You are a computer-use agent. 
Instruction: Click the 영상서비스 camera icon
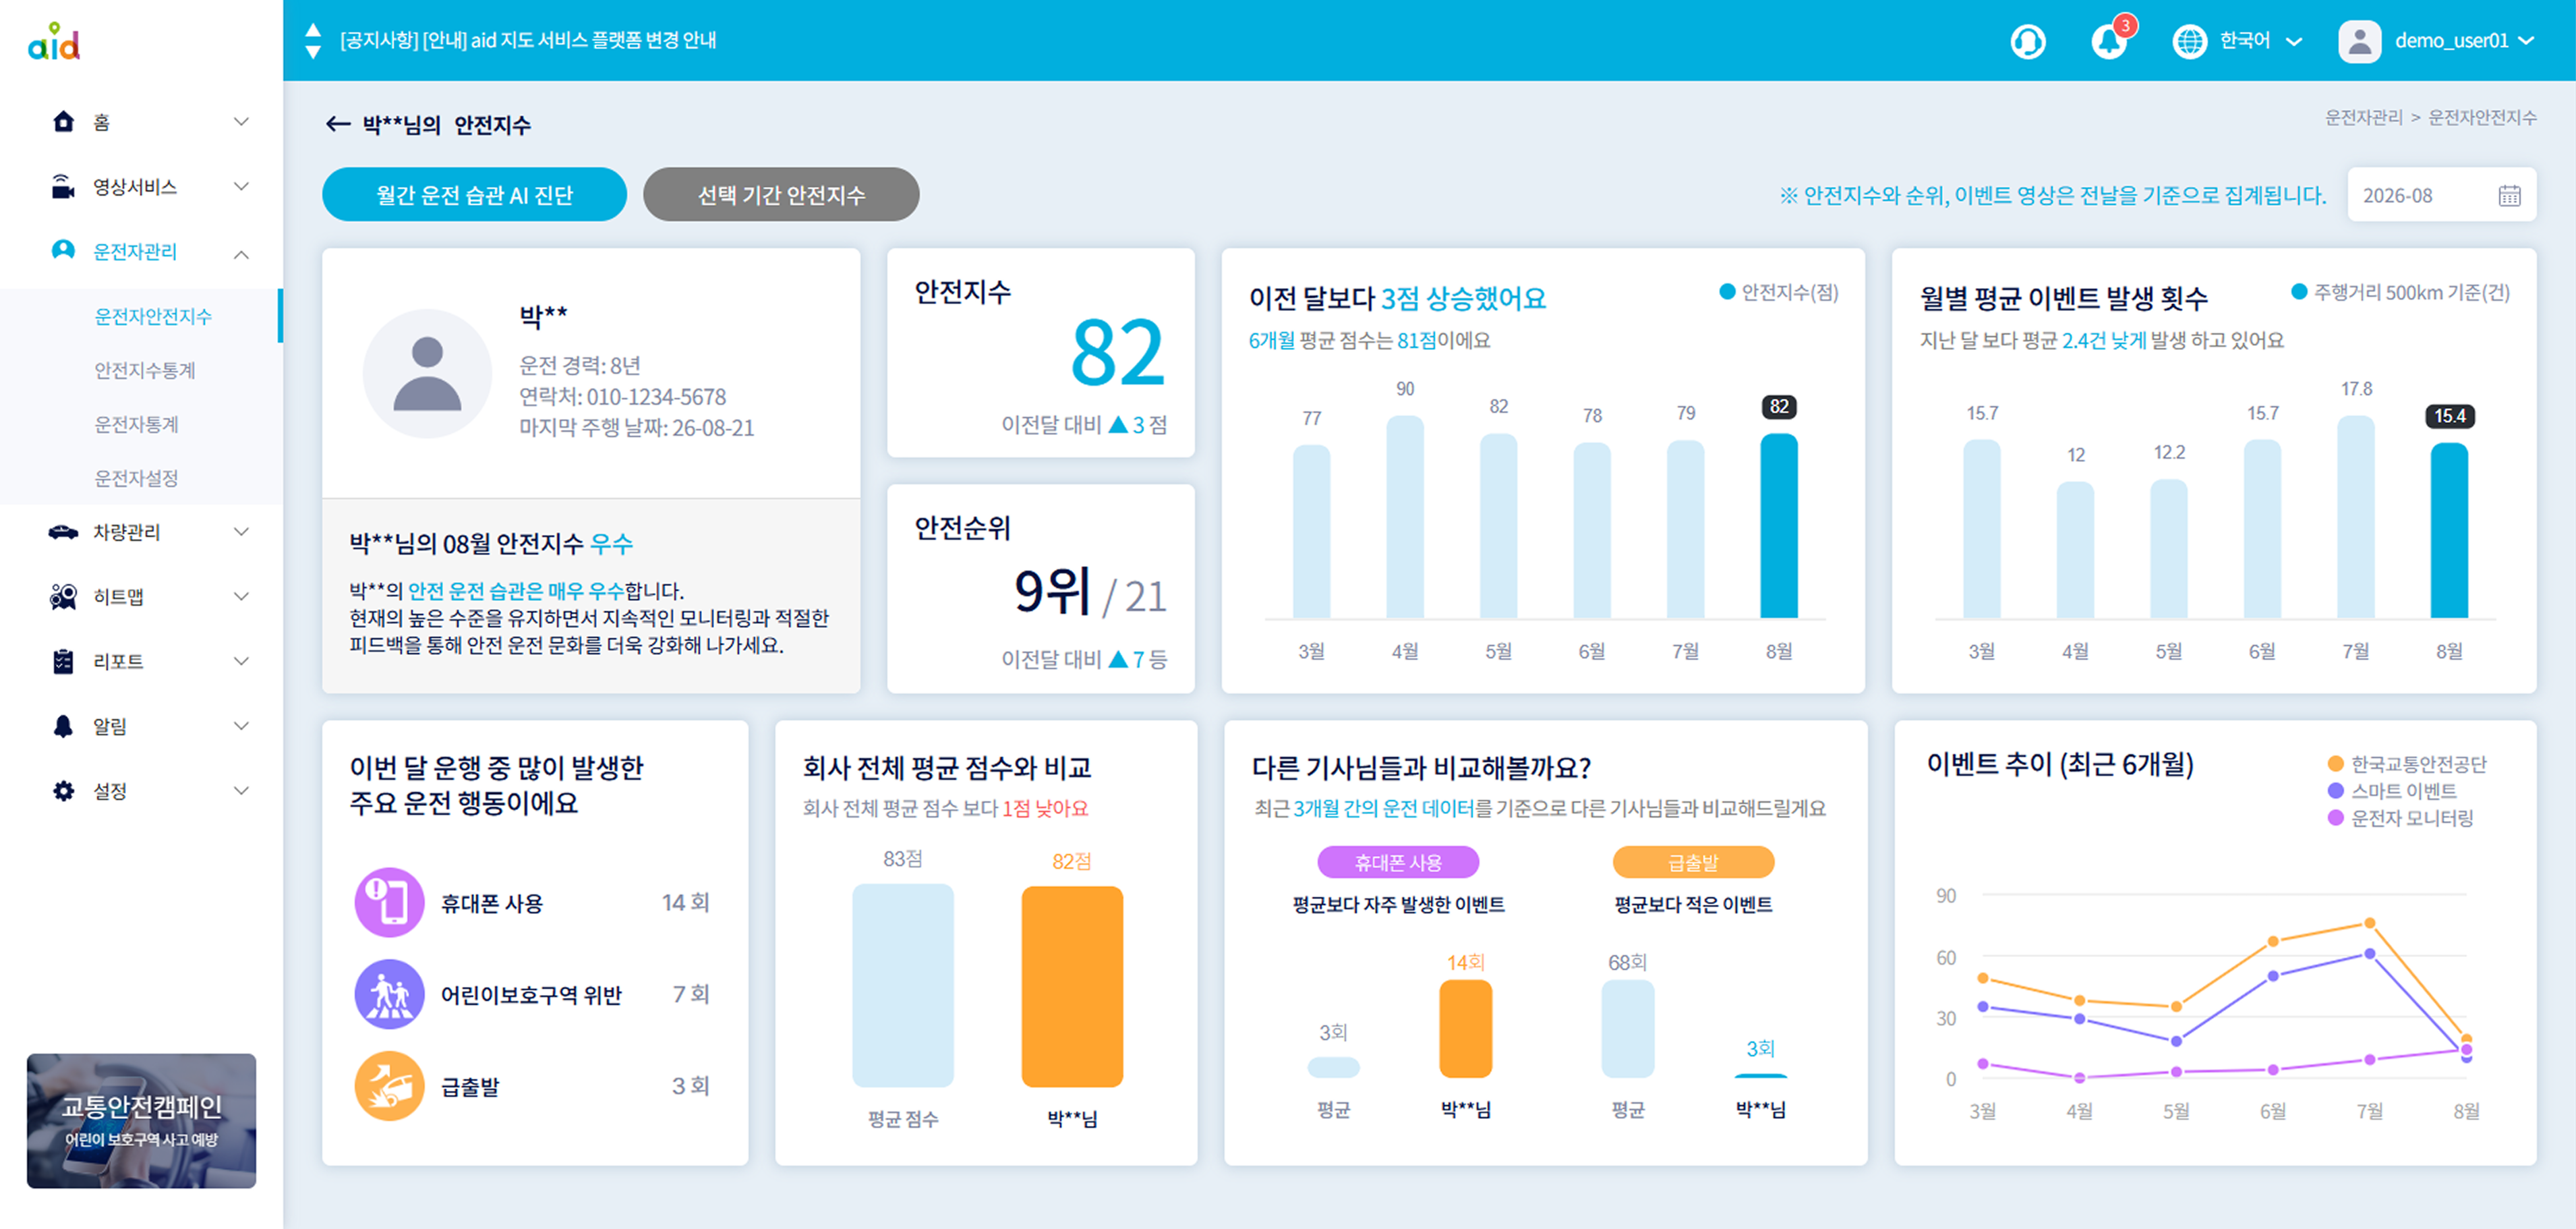[63, 186]
